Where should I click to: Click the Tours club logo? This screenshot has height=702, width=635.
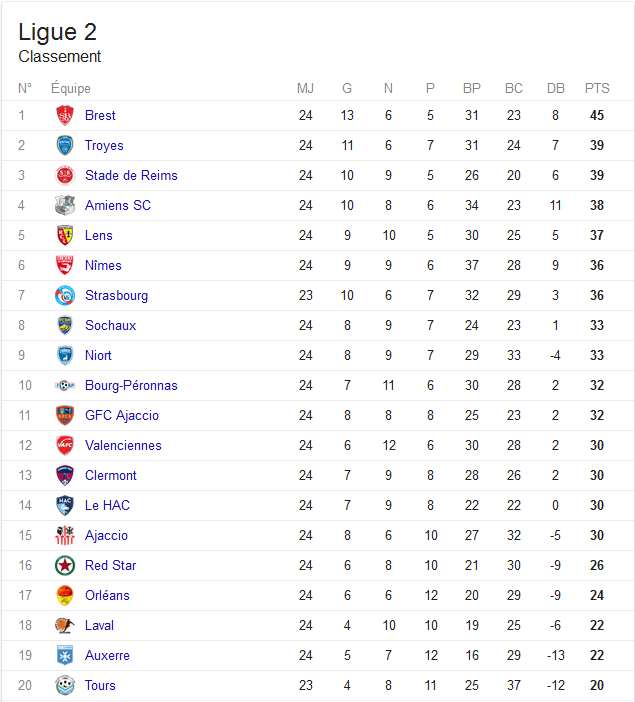pyautogui.click(x=65, y=685)
